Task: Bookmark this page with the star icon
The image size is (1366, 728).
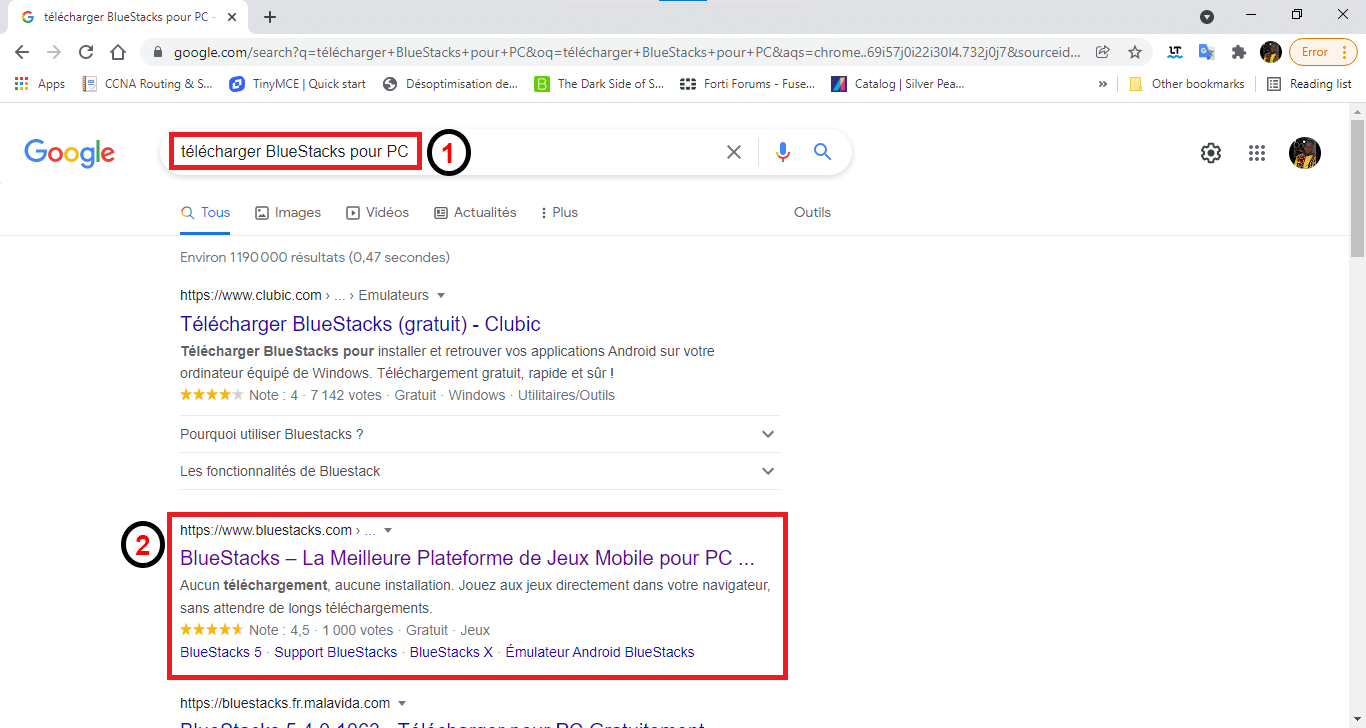Action: 1135,52
